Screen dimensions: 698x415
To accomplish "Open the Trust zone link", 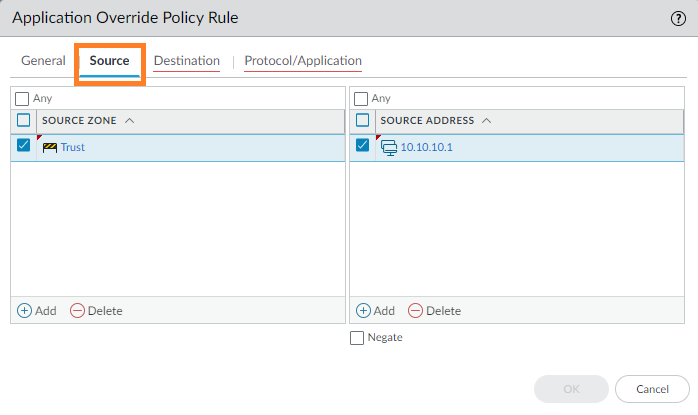I will coord(72,147).
